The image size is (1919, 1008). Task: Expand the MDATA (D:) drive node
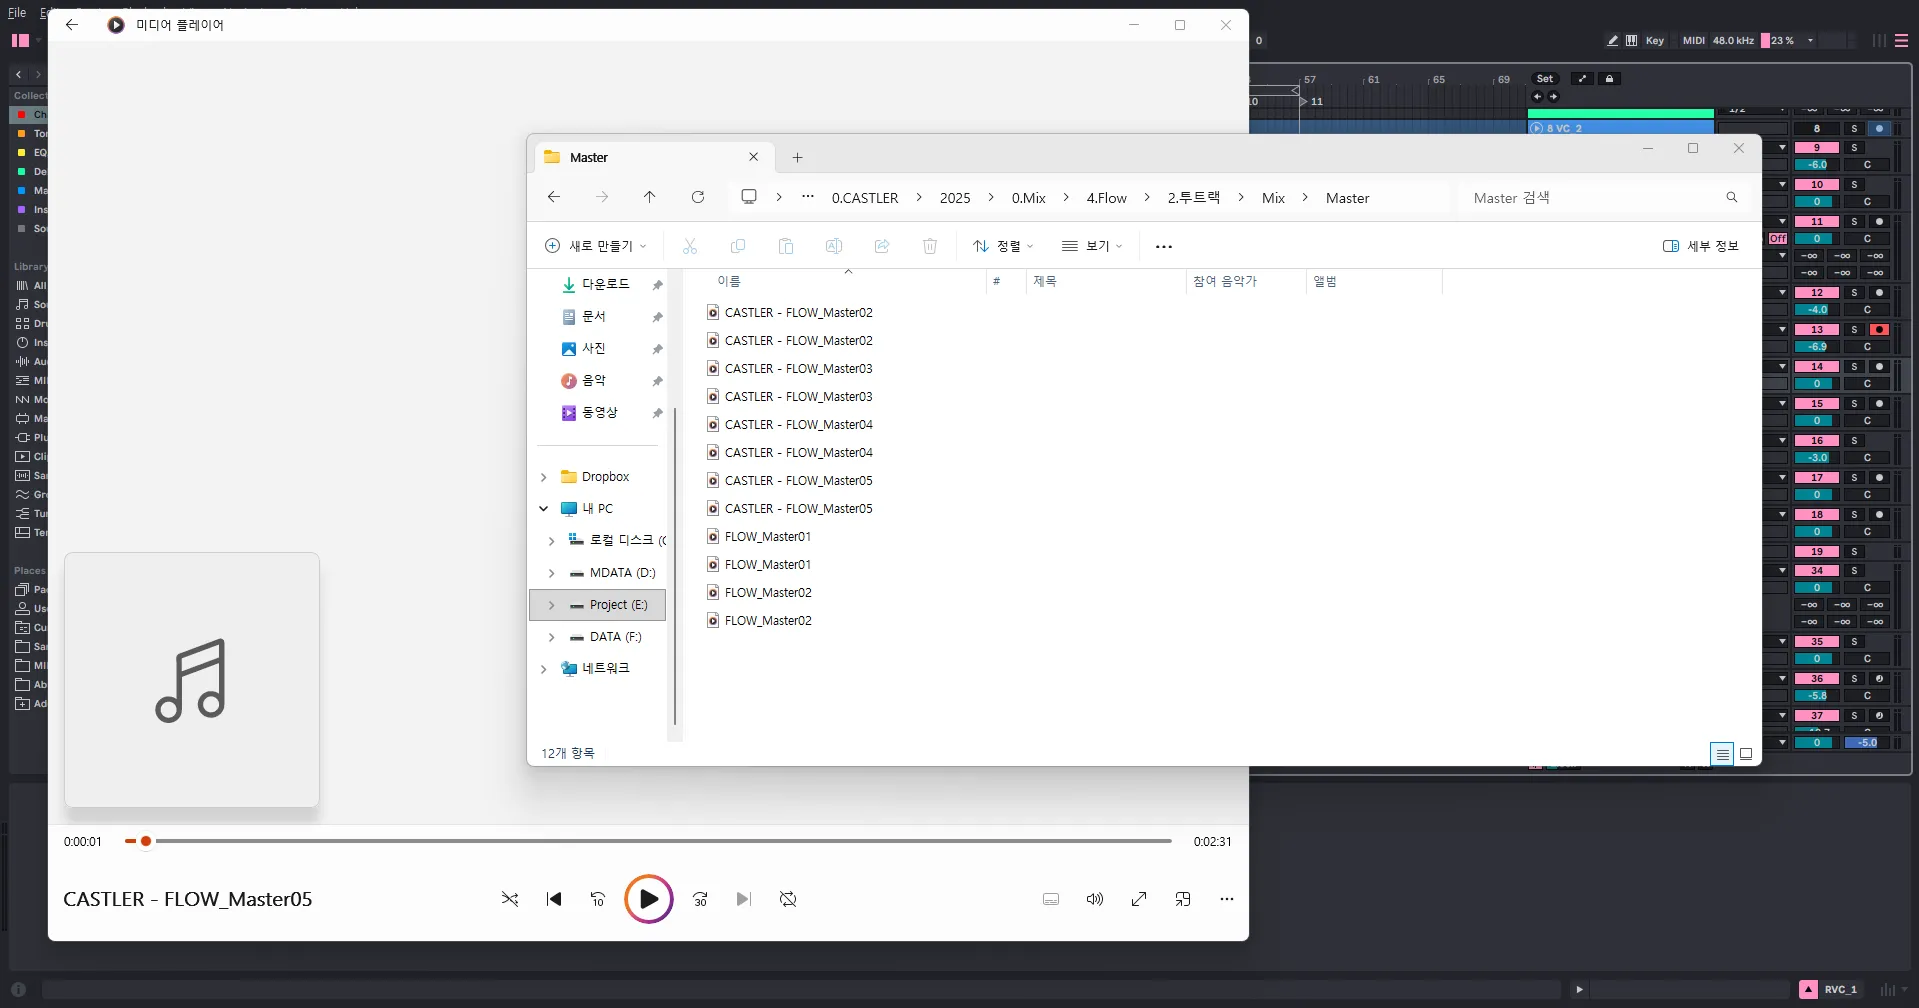551,573
